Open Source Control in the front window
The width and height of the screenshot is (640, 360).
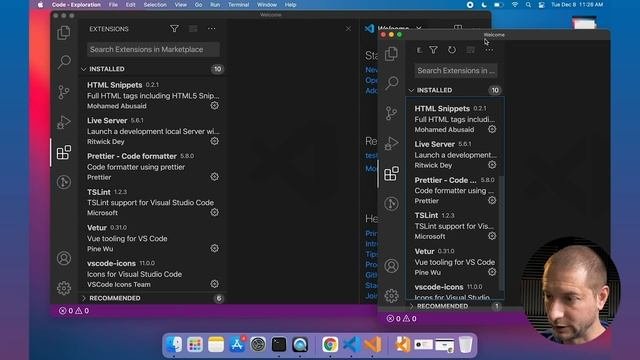tap(391, 113)
